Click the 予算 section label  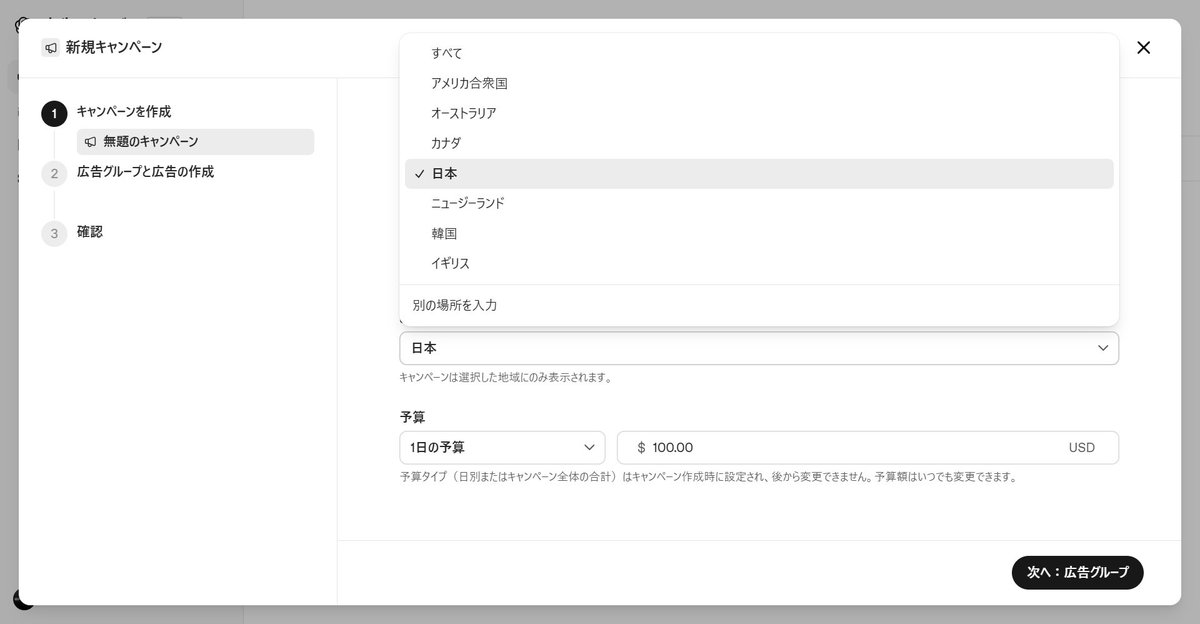(x=412, y=417)
